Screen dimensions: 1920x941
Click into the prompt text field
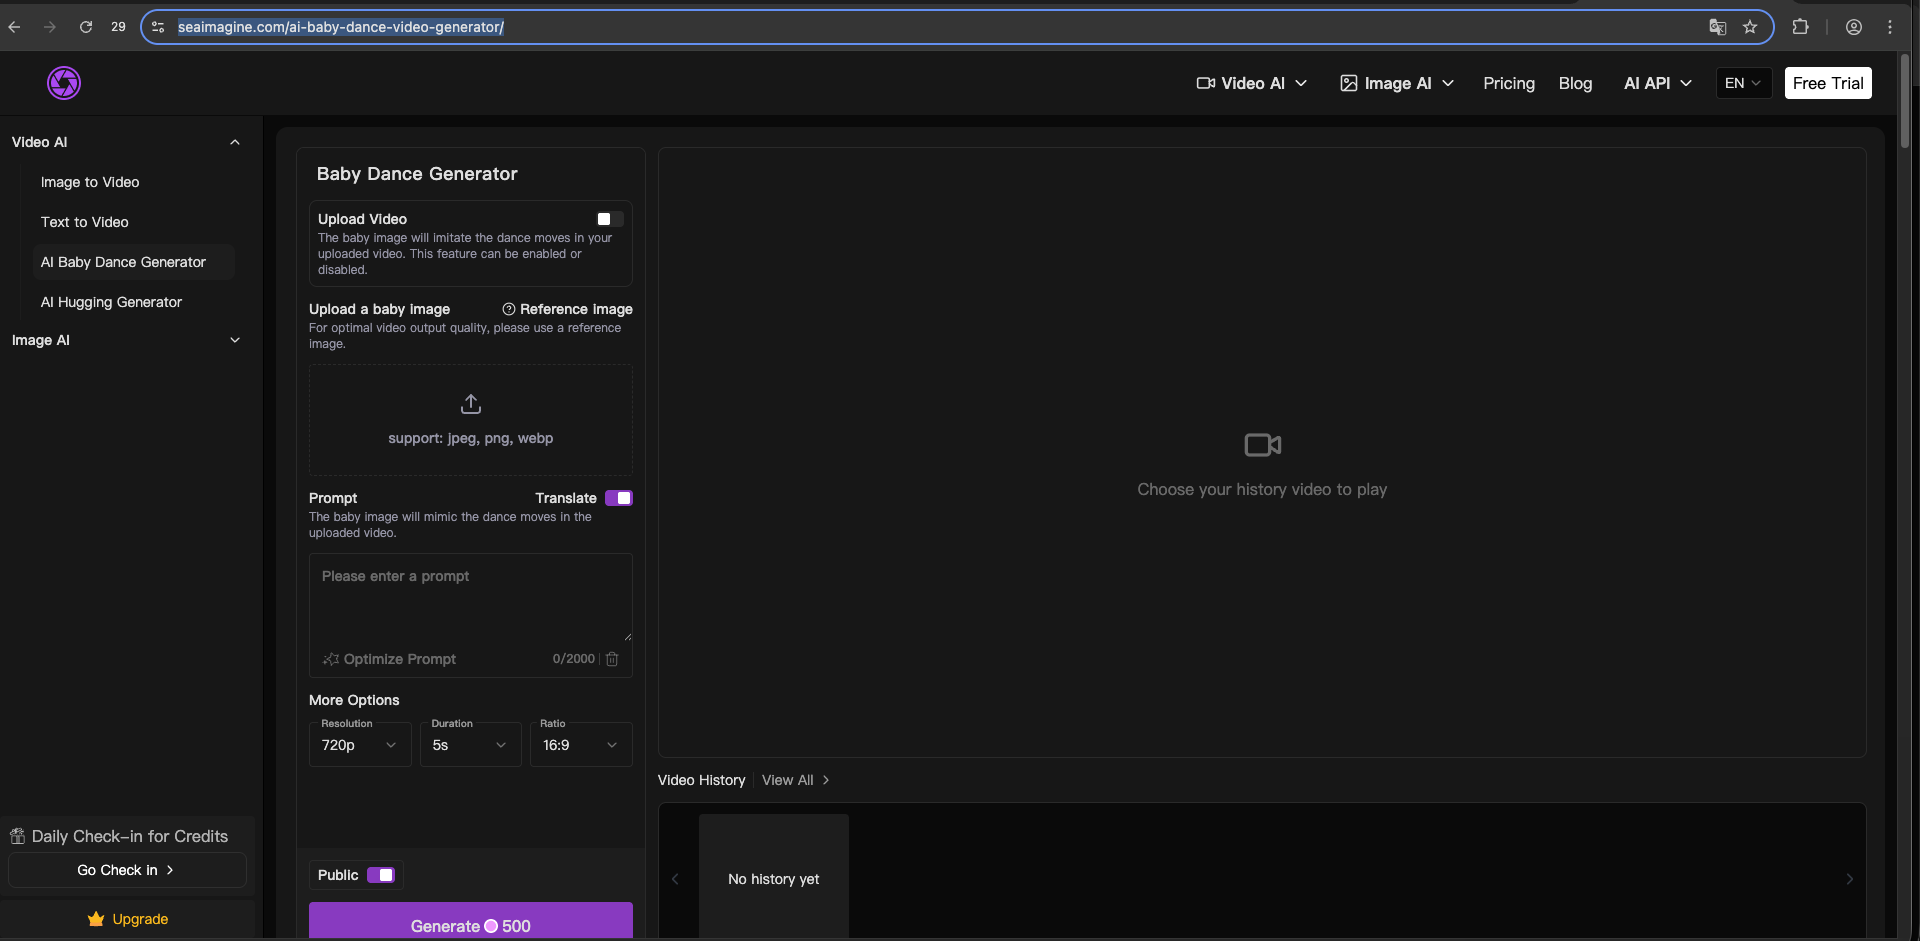(x=470, y=598)
